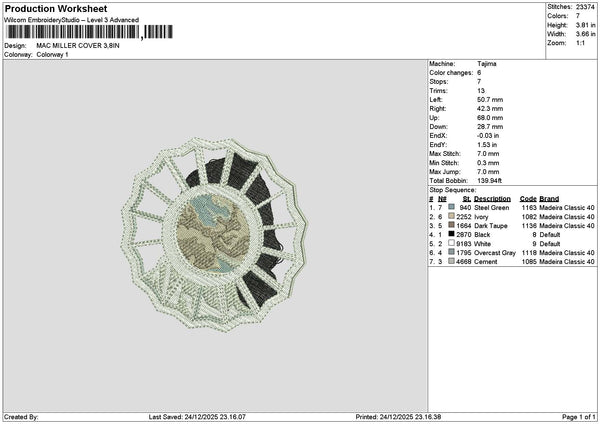The width and height of the screenshot is (600, 424).
Task: Click the Up value '68.0 mm'
Action: pyautogui.click(x=490, y=117)
